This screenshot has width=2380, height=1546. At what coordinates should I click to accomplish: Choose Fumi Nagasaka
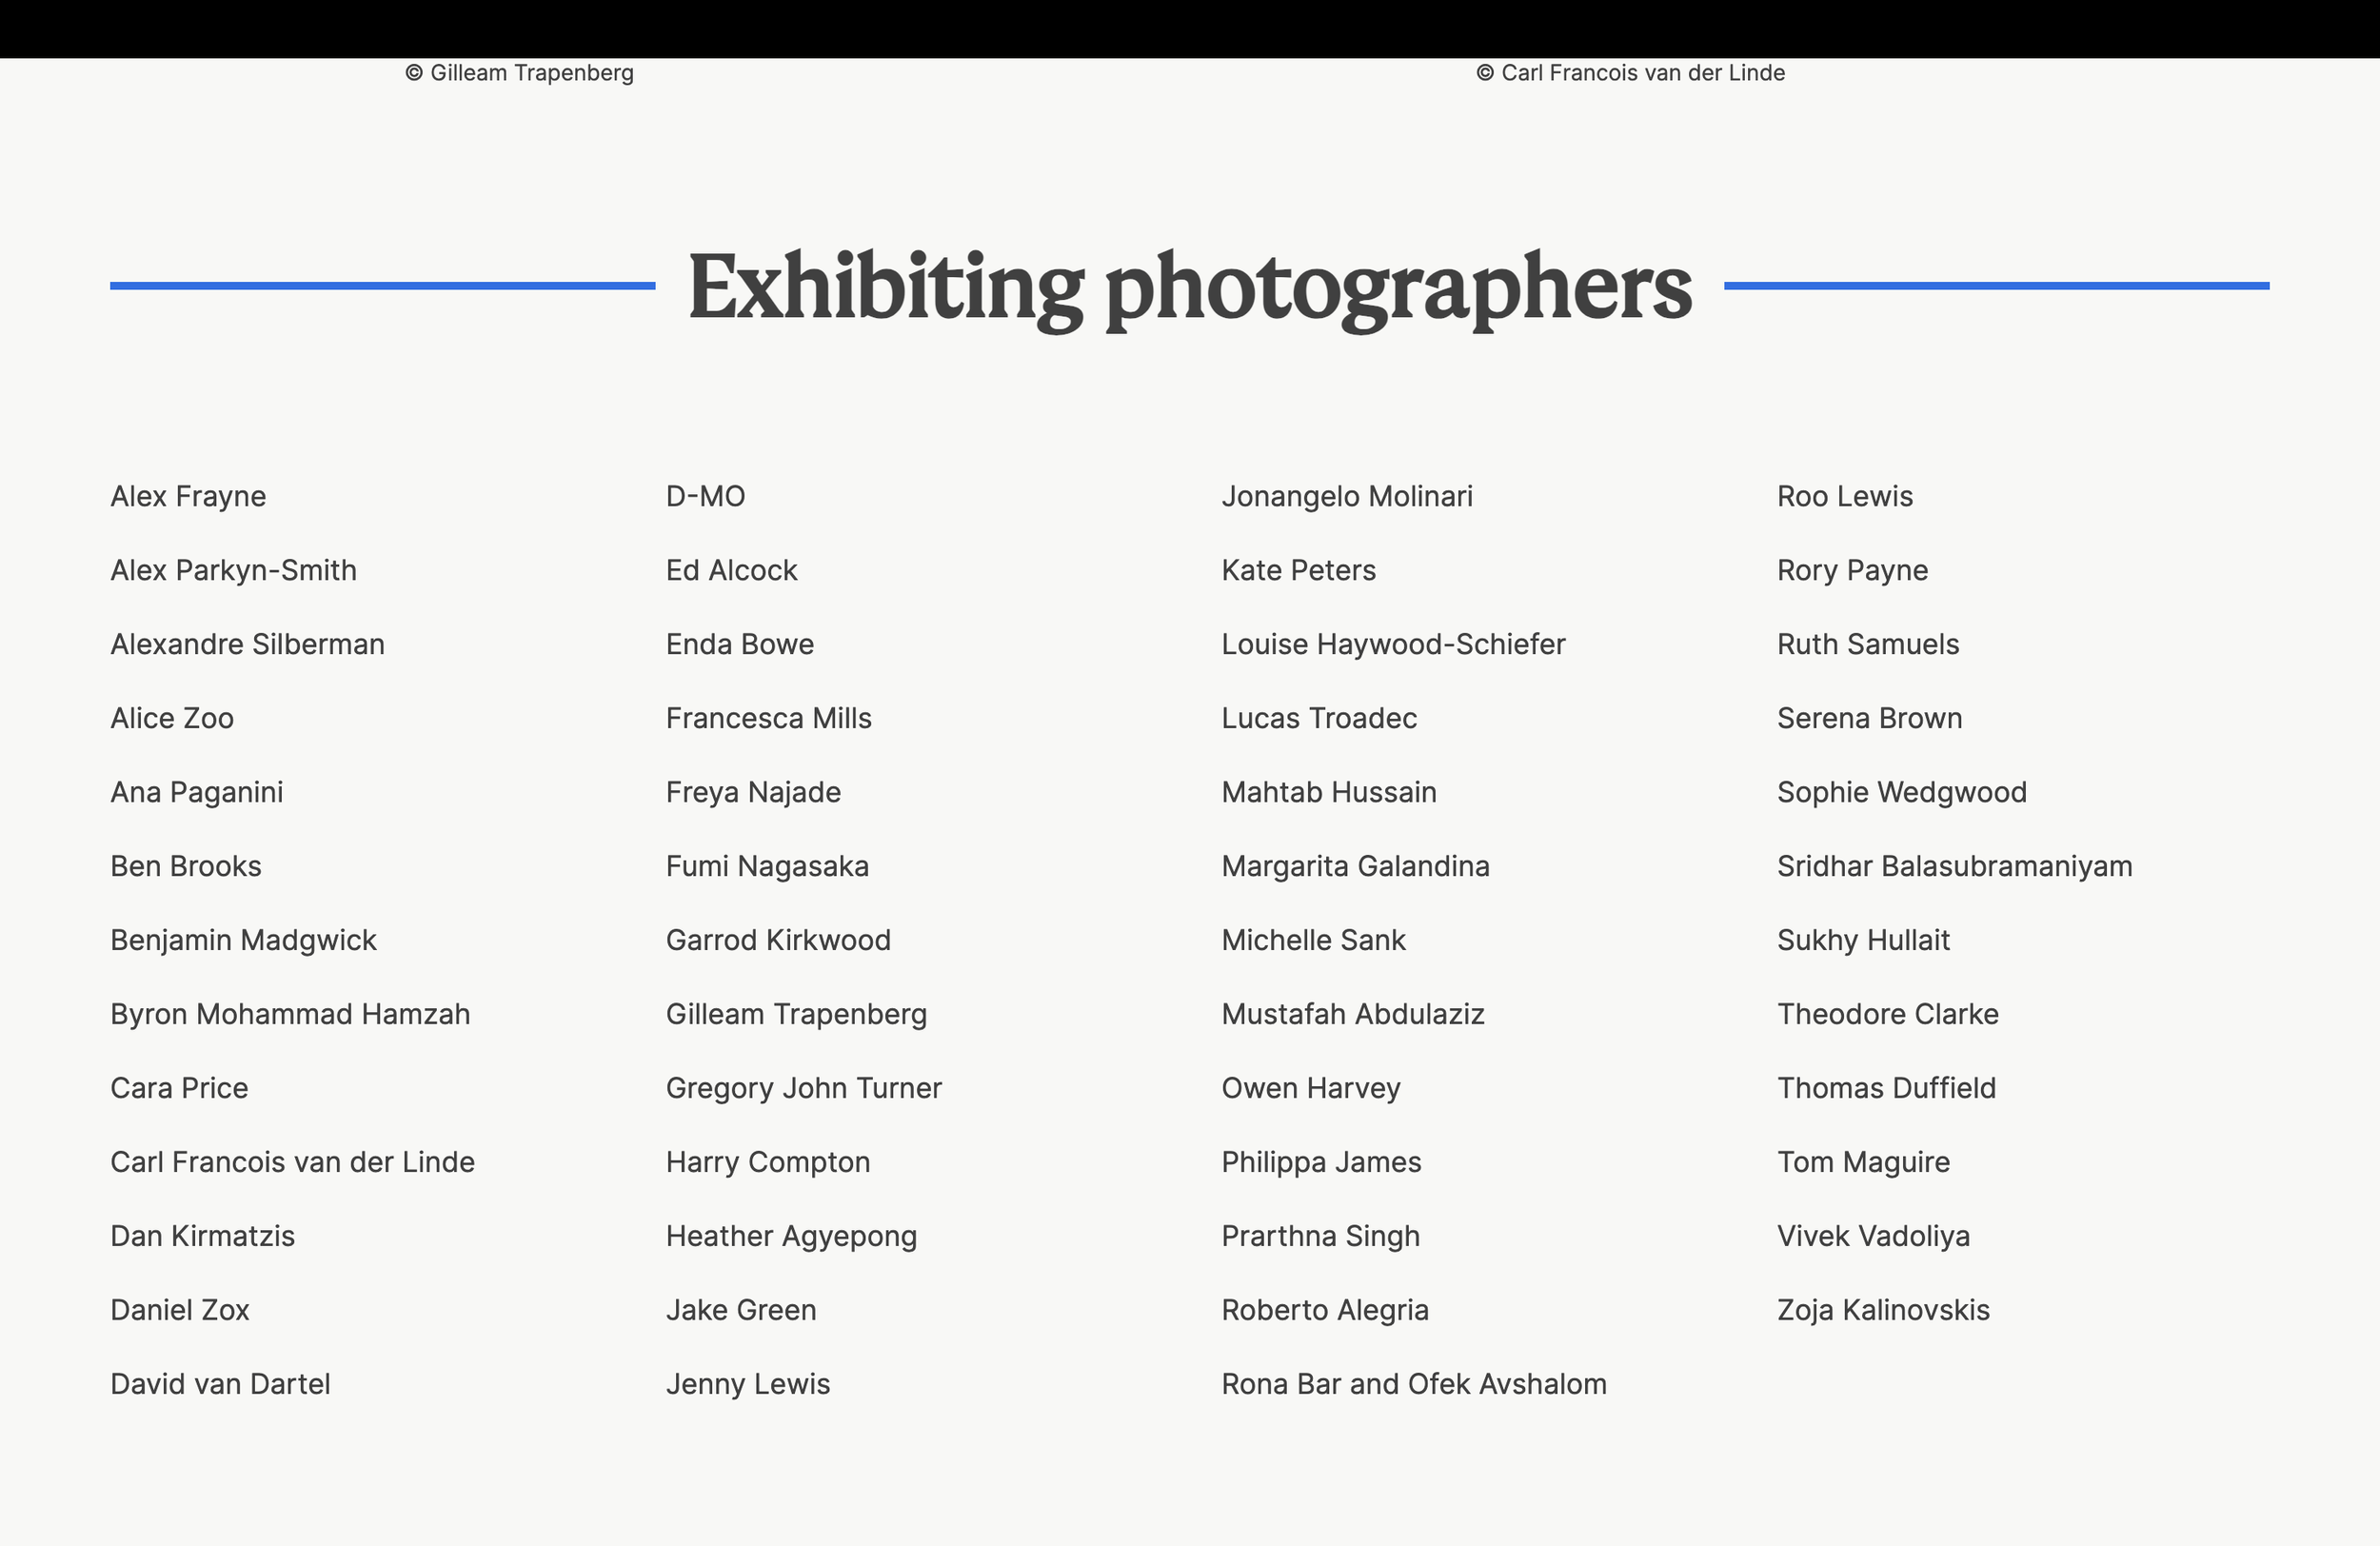pos(767,867)
